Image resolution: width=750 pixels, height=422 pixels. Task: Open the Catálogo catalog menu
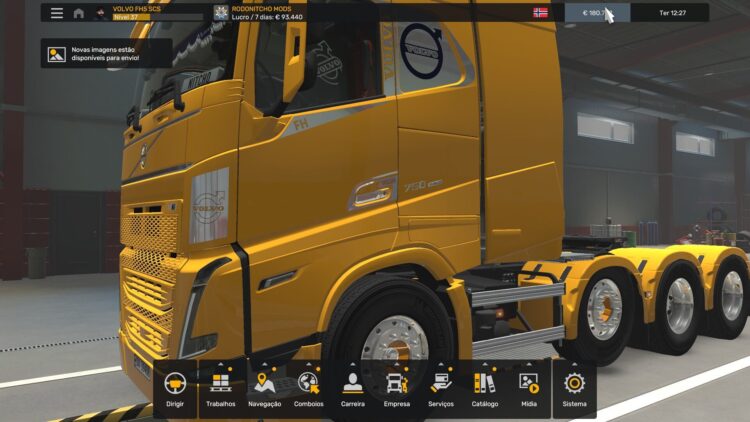point(485,388)
